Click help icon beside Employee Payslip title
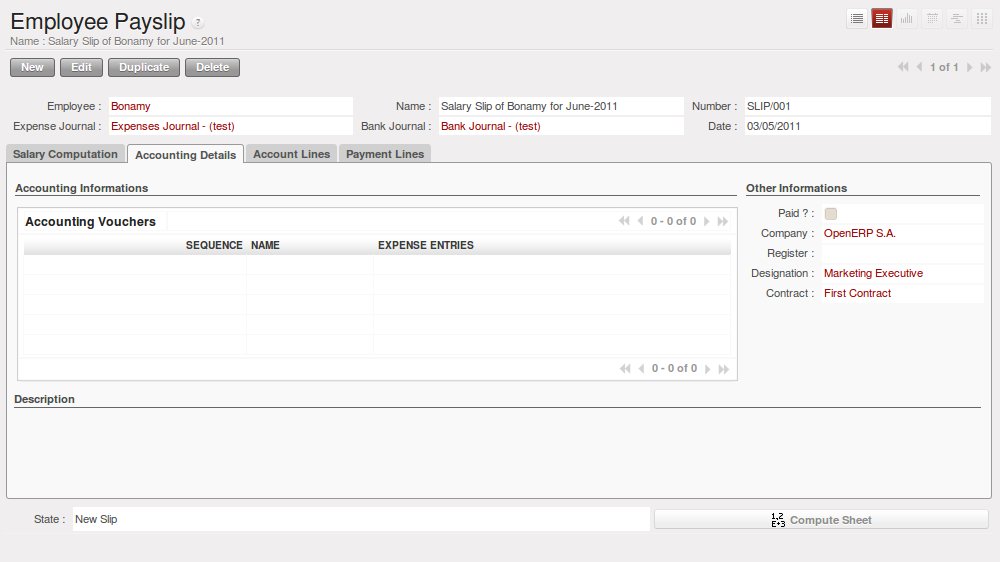Screen dimensions: 1000x562 pos(197,23)
